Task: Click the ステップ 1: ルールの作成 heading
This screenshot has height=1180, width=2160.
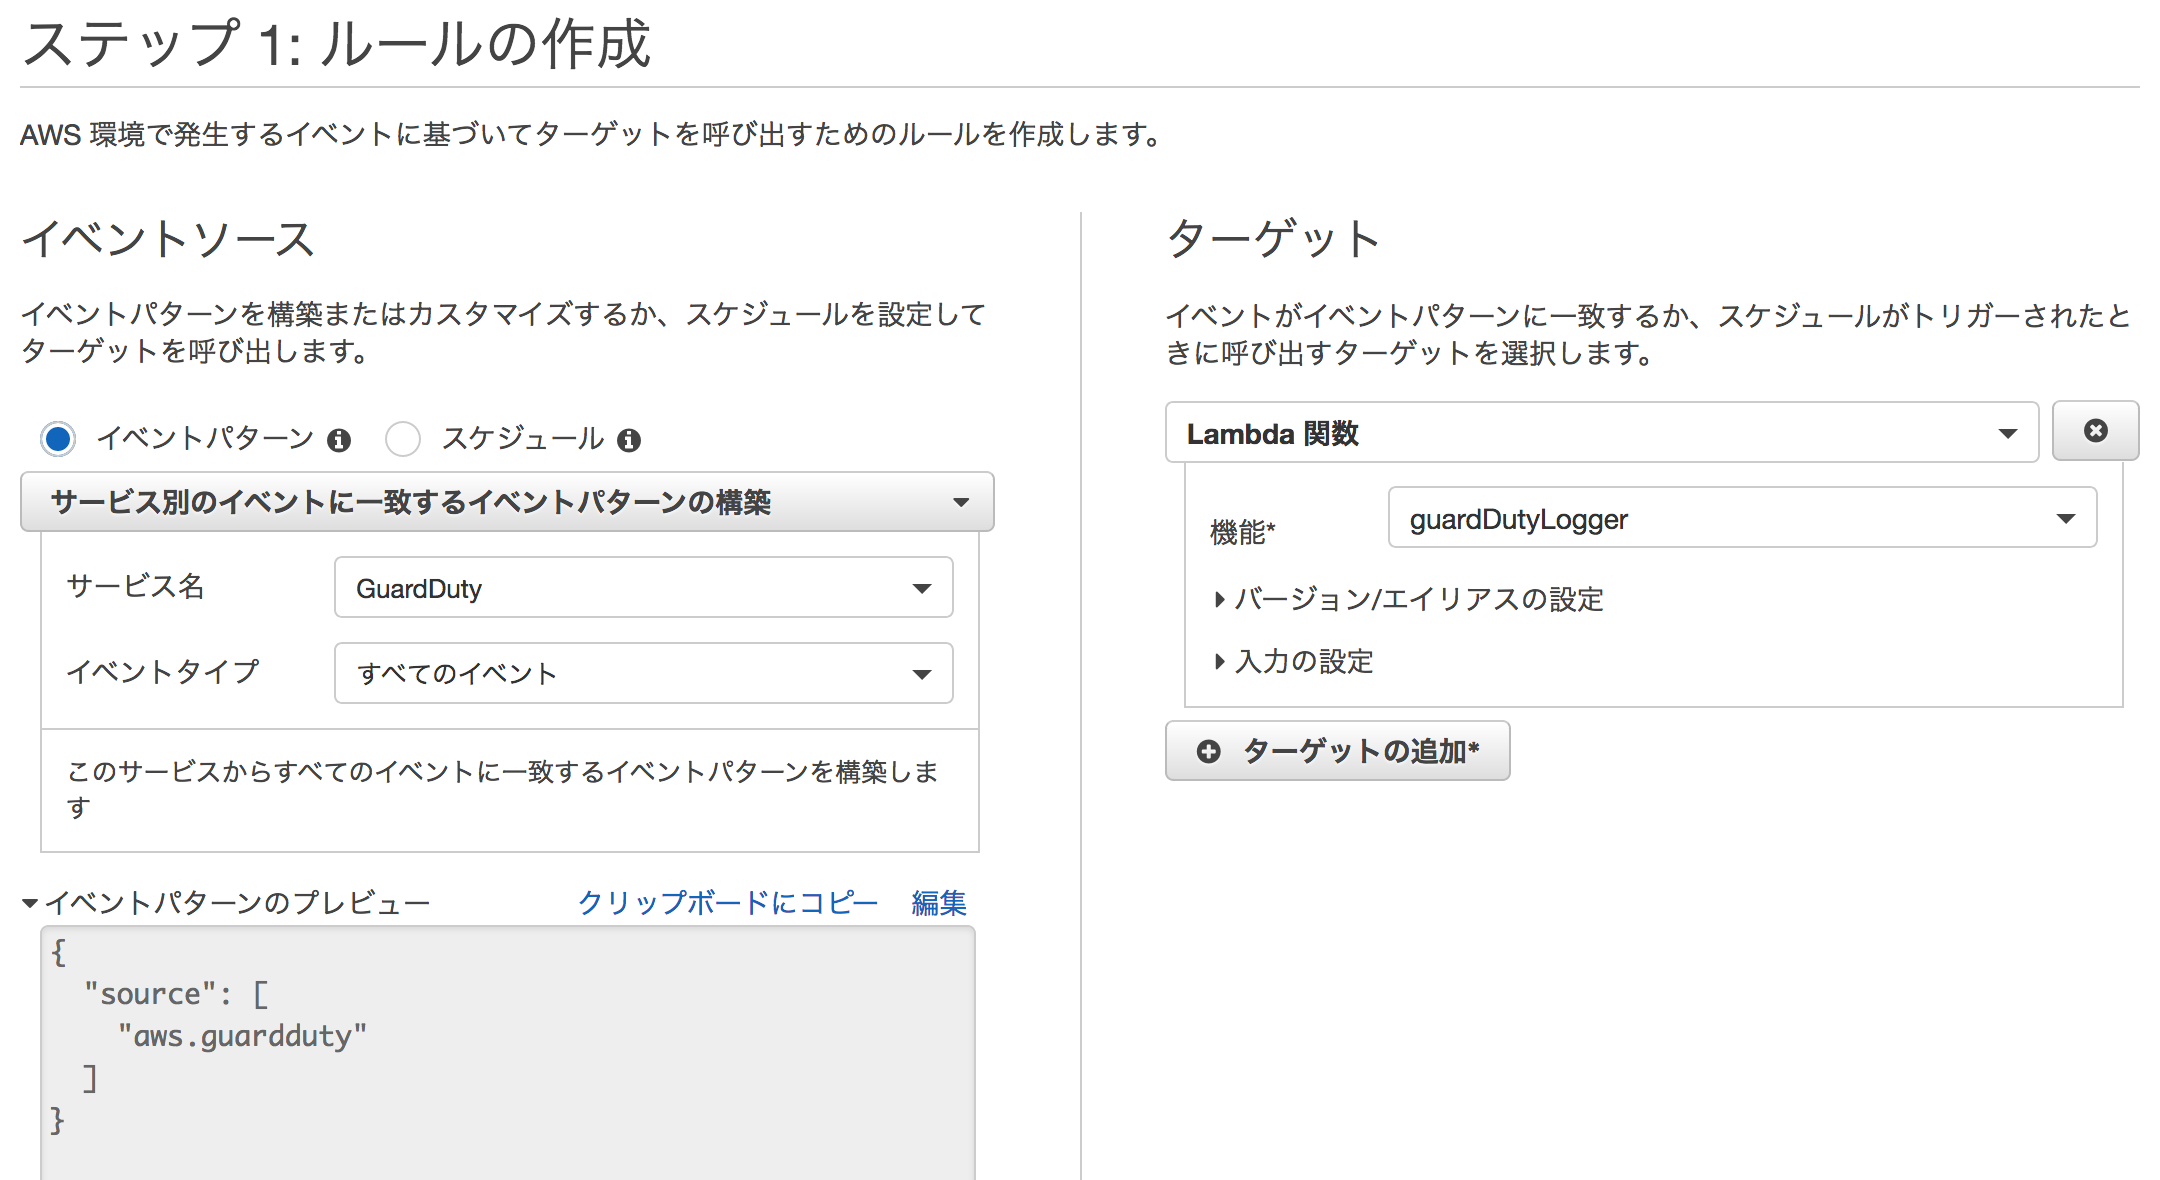Action: click(336, 45)
